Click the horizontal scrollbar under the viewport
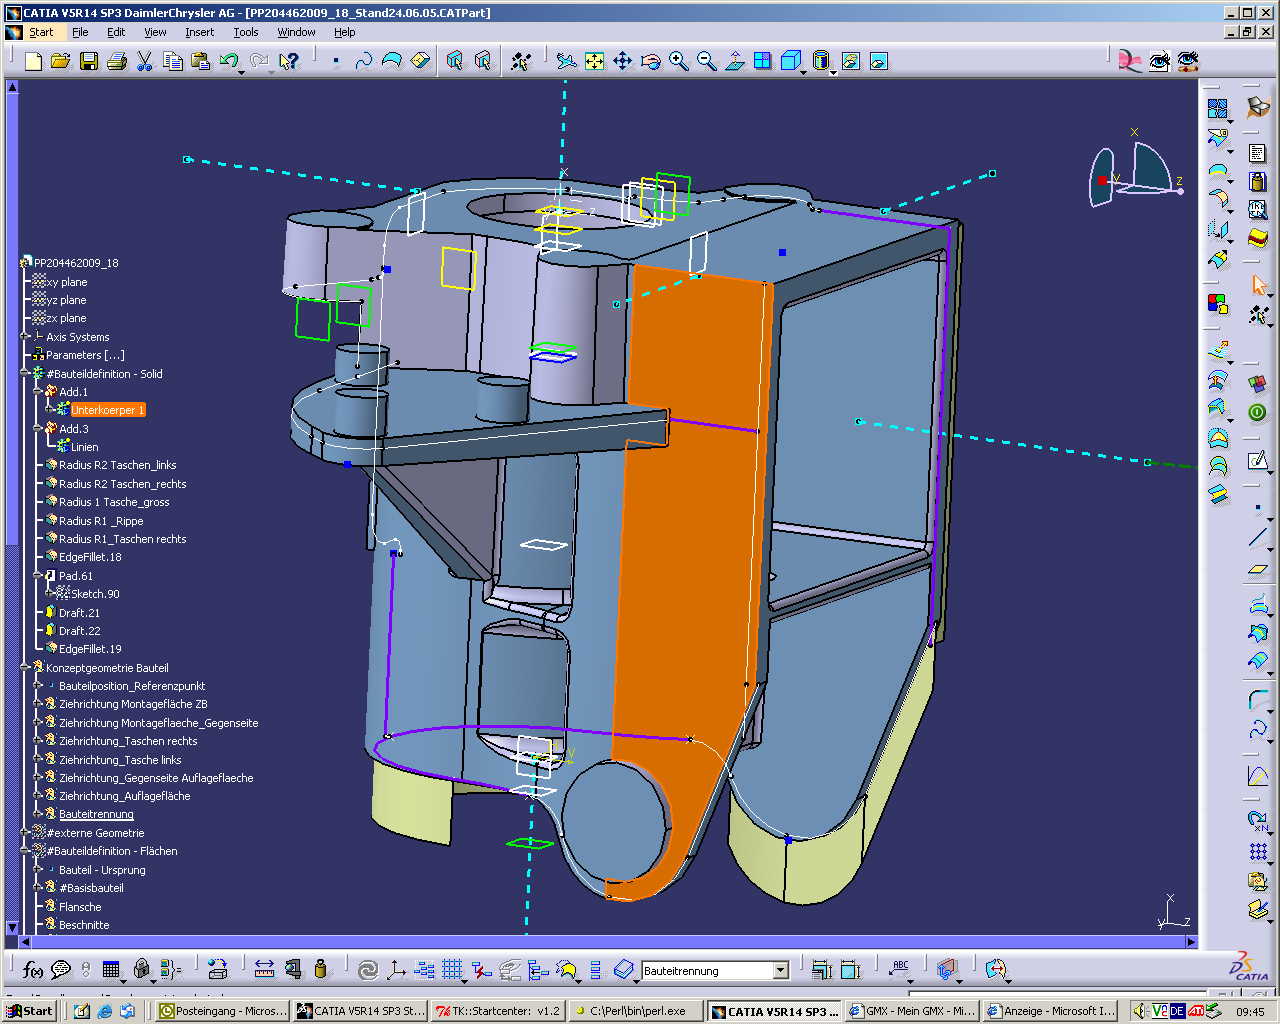The height and width of the screenshot is (1024, 1280). point(609,942)
